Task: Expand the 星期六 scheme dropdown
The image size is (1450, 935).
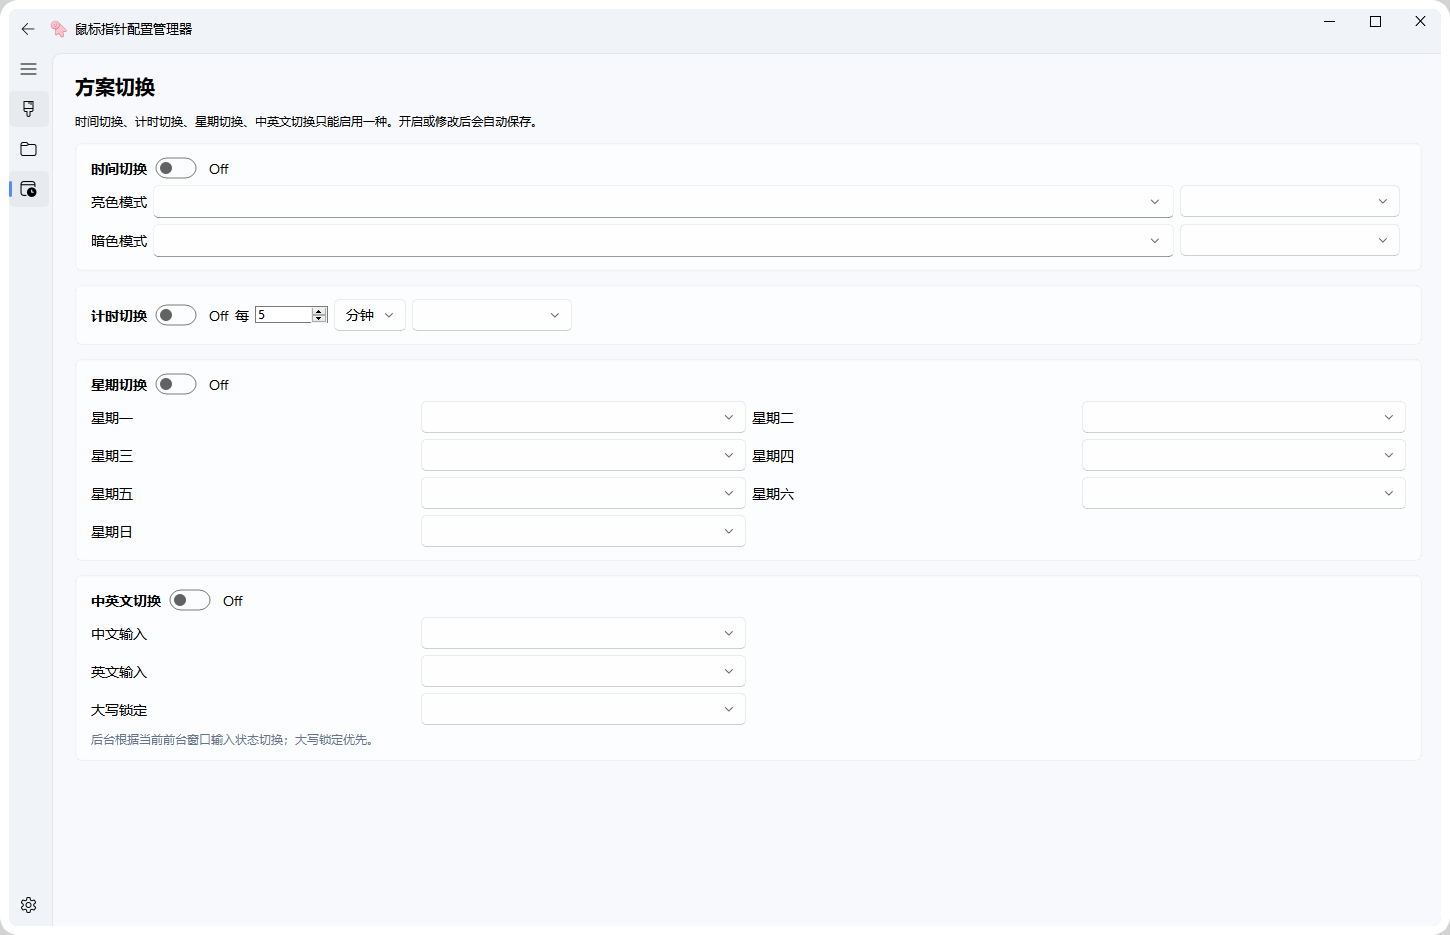Action: tap(1243, 493)
